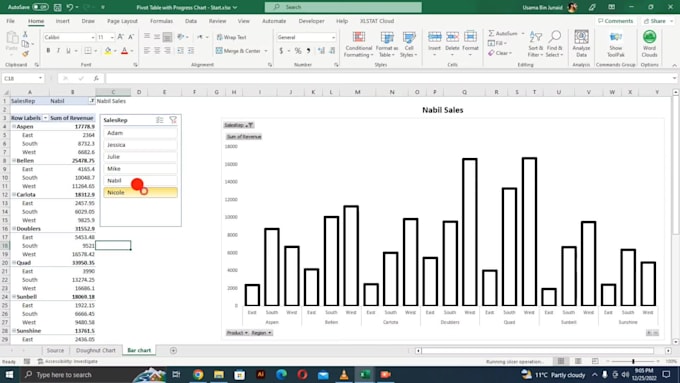Open Sort & Filter

pos(536,44)
